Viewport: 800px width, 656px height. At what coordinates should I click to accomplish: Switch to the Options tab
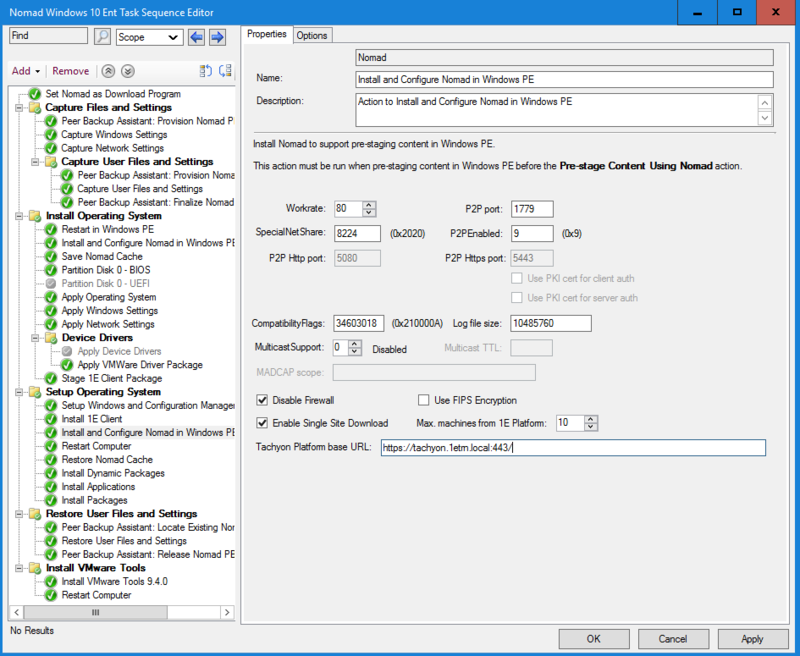(x=312, y=35)
